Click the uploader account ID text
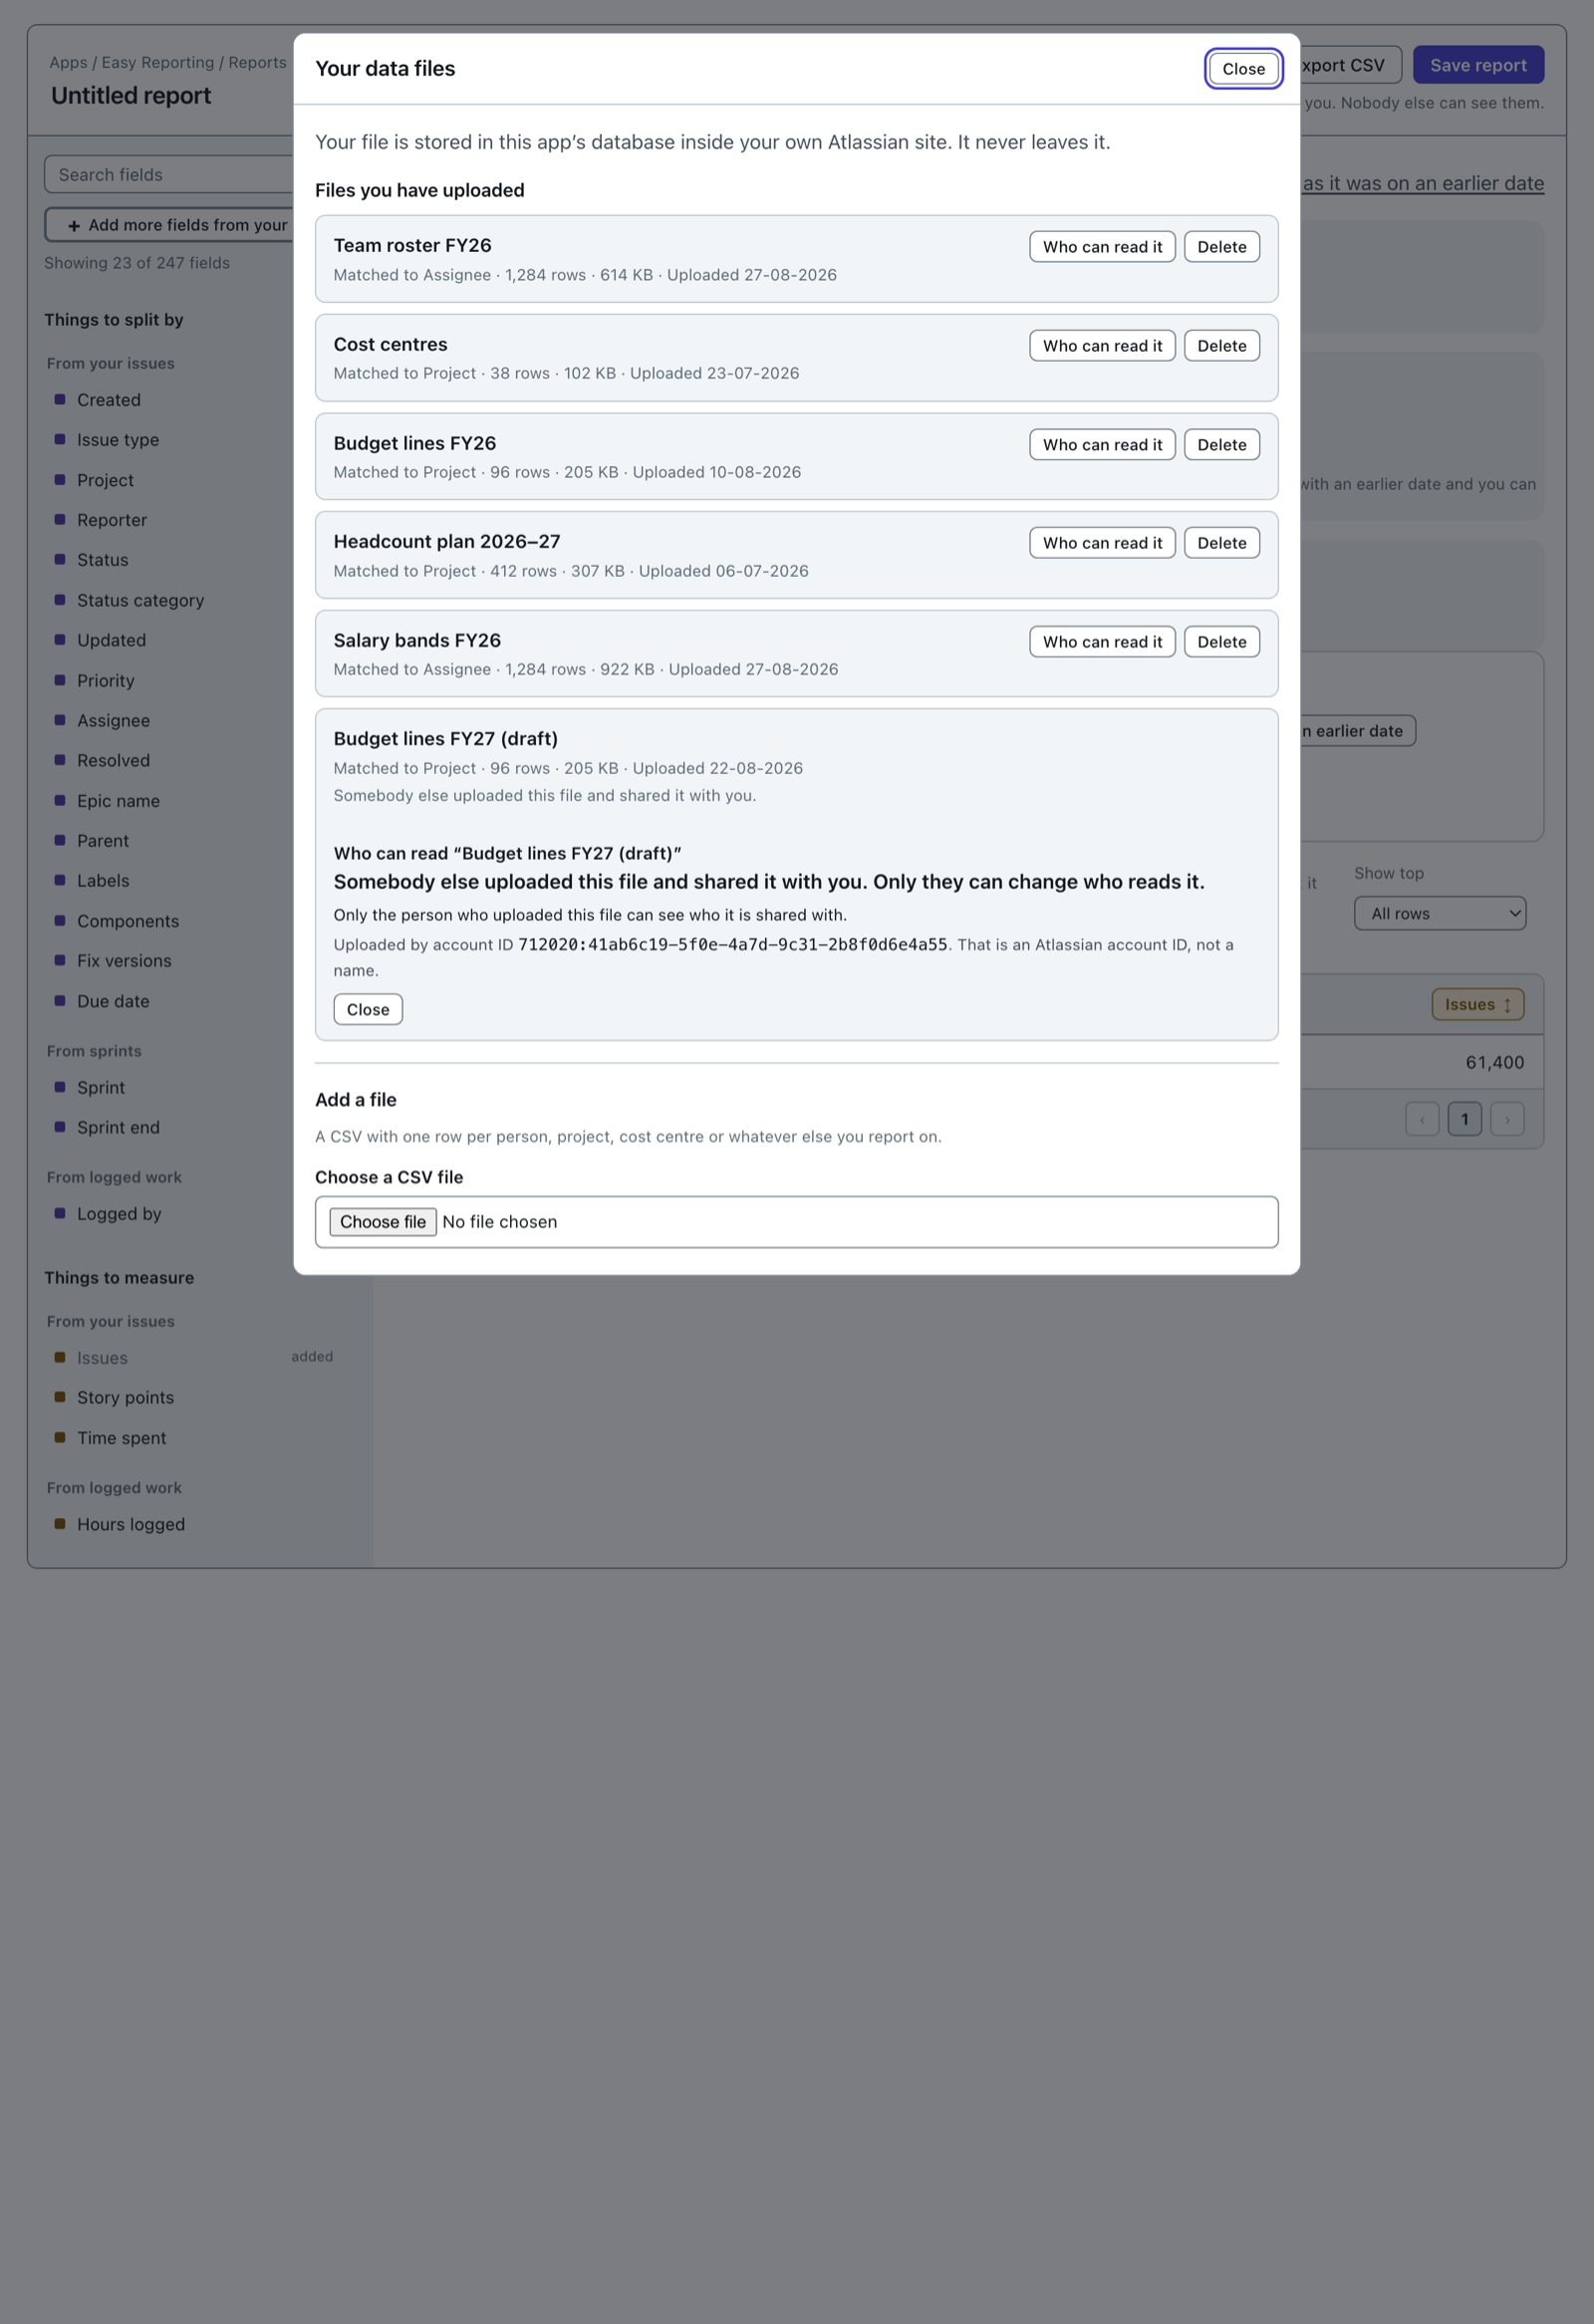Viewport: 1594px width, 2324px height. (x=732, y=944)
